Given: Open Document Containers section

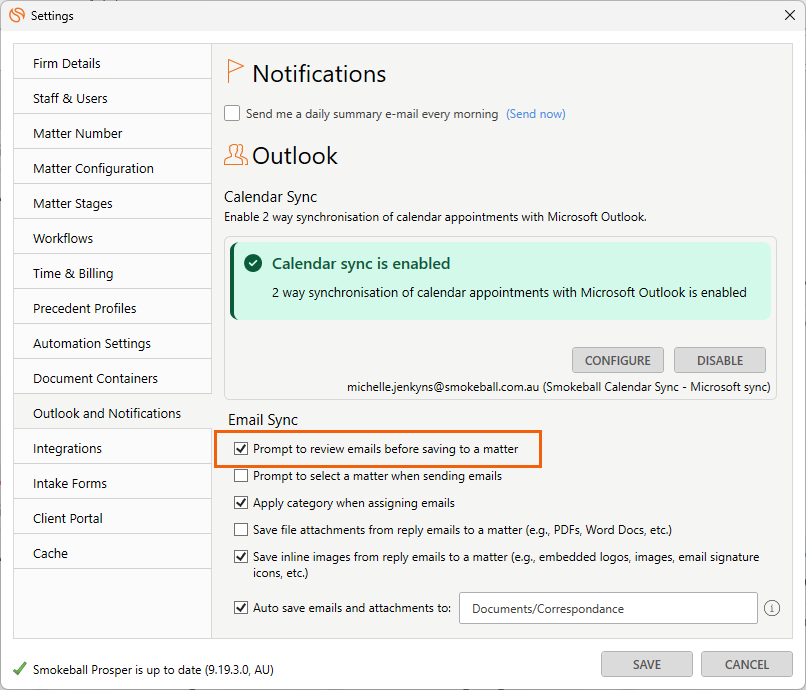Looking at the screenshot, I should pos(113,378).
